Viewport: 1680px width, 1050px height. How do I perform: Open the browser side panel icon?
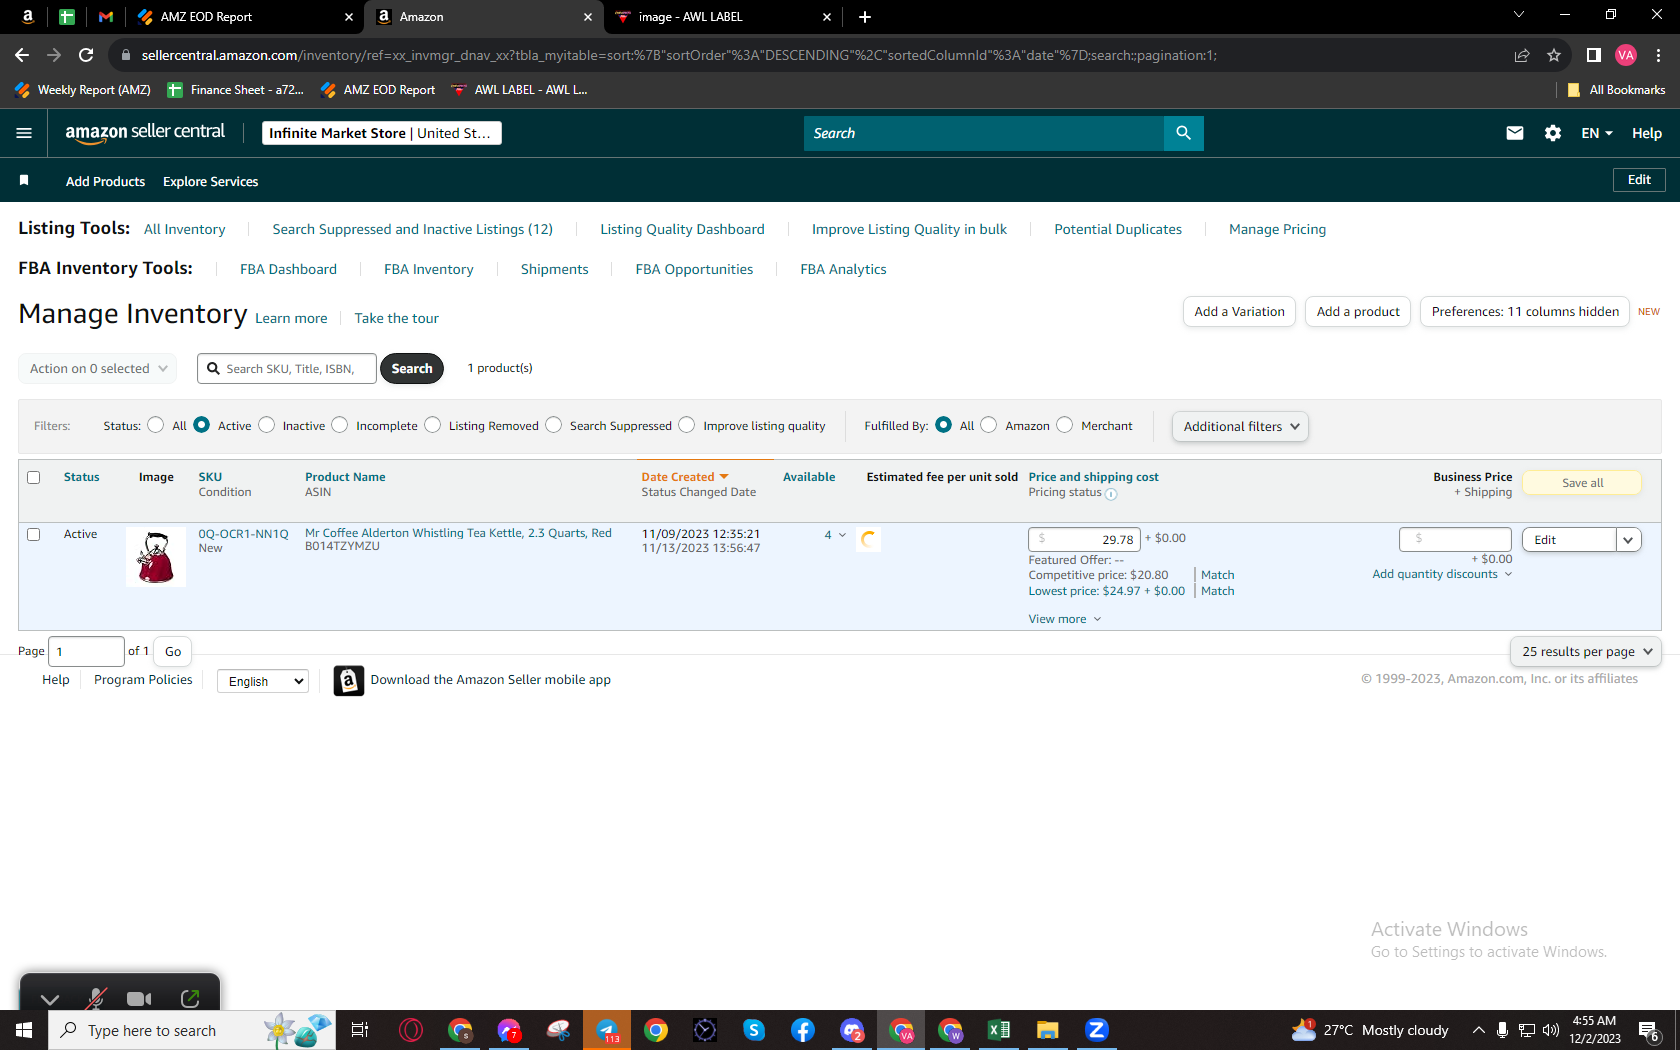coord(1594,55)
